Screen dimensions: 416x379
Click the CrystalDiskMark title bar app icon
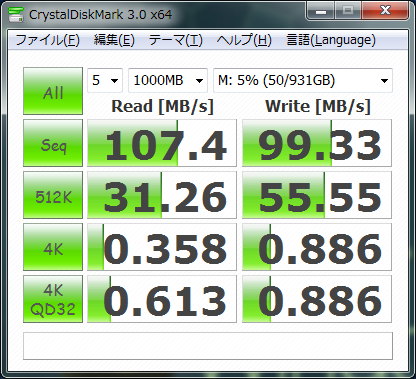pyautogui.click(x=16, y=14)
